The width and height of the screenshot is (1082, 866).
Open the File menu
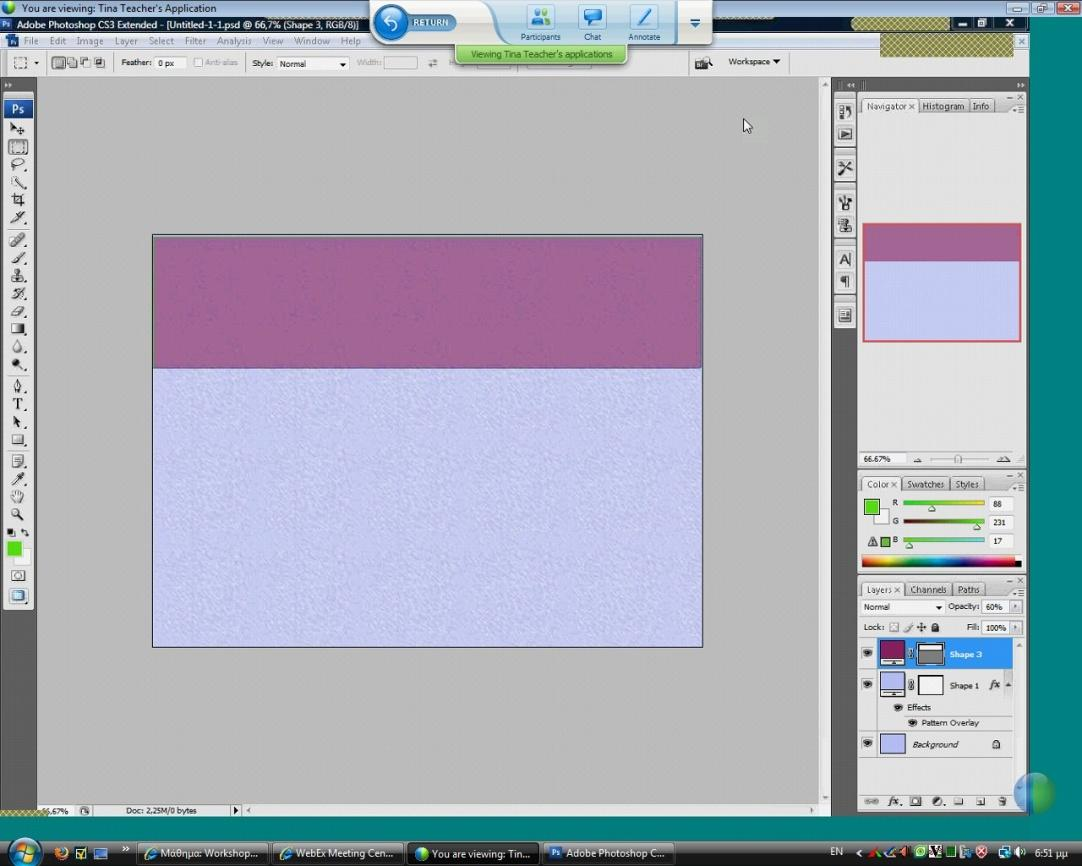click(31, 41)
